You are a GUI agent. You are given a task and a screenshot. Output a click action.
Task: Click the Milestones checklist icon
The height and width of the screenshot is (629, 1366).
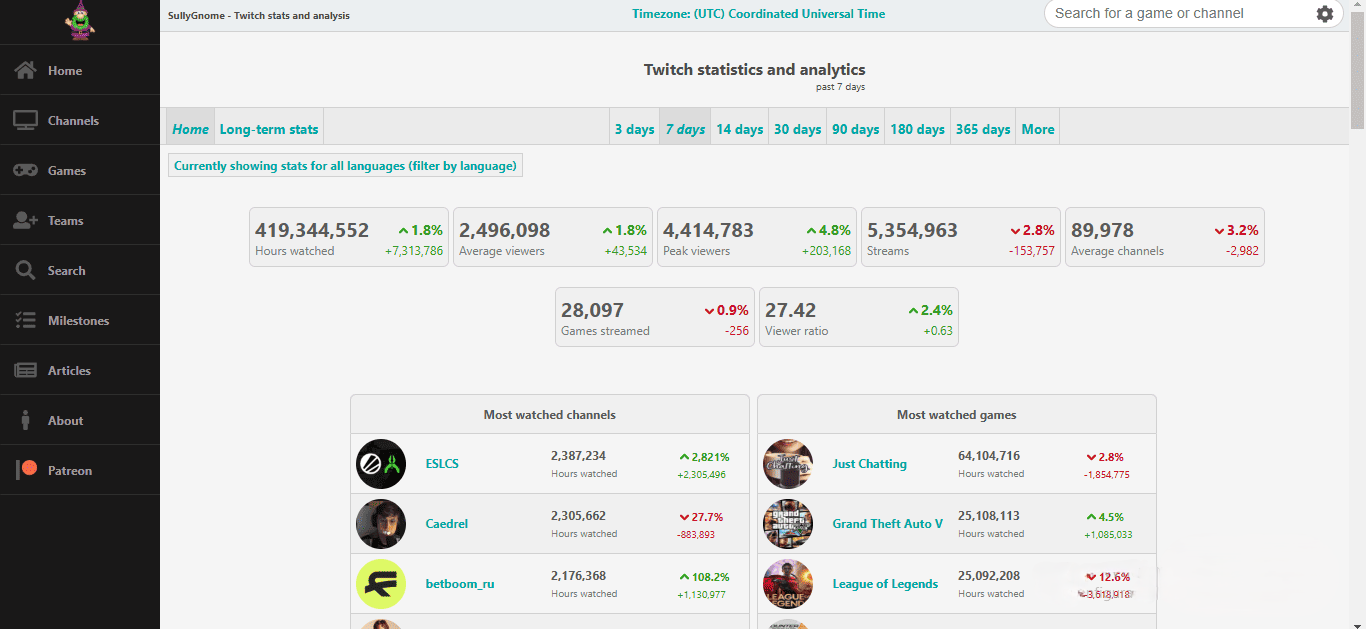[26, 320]
